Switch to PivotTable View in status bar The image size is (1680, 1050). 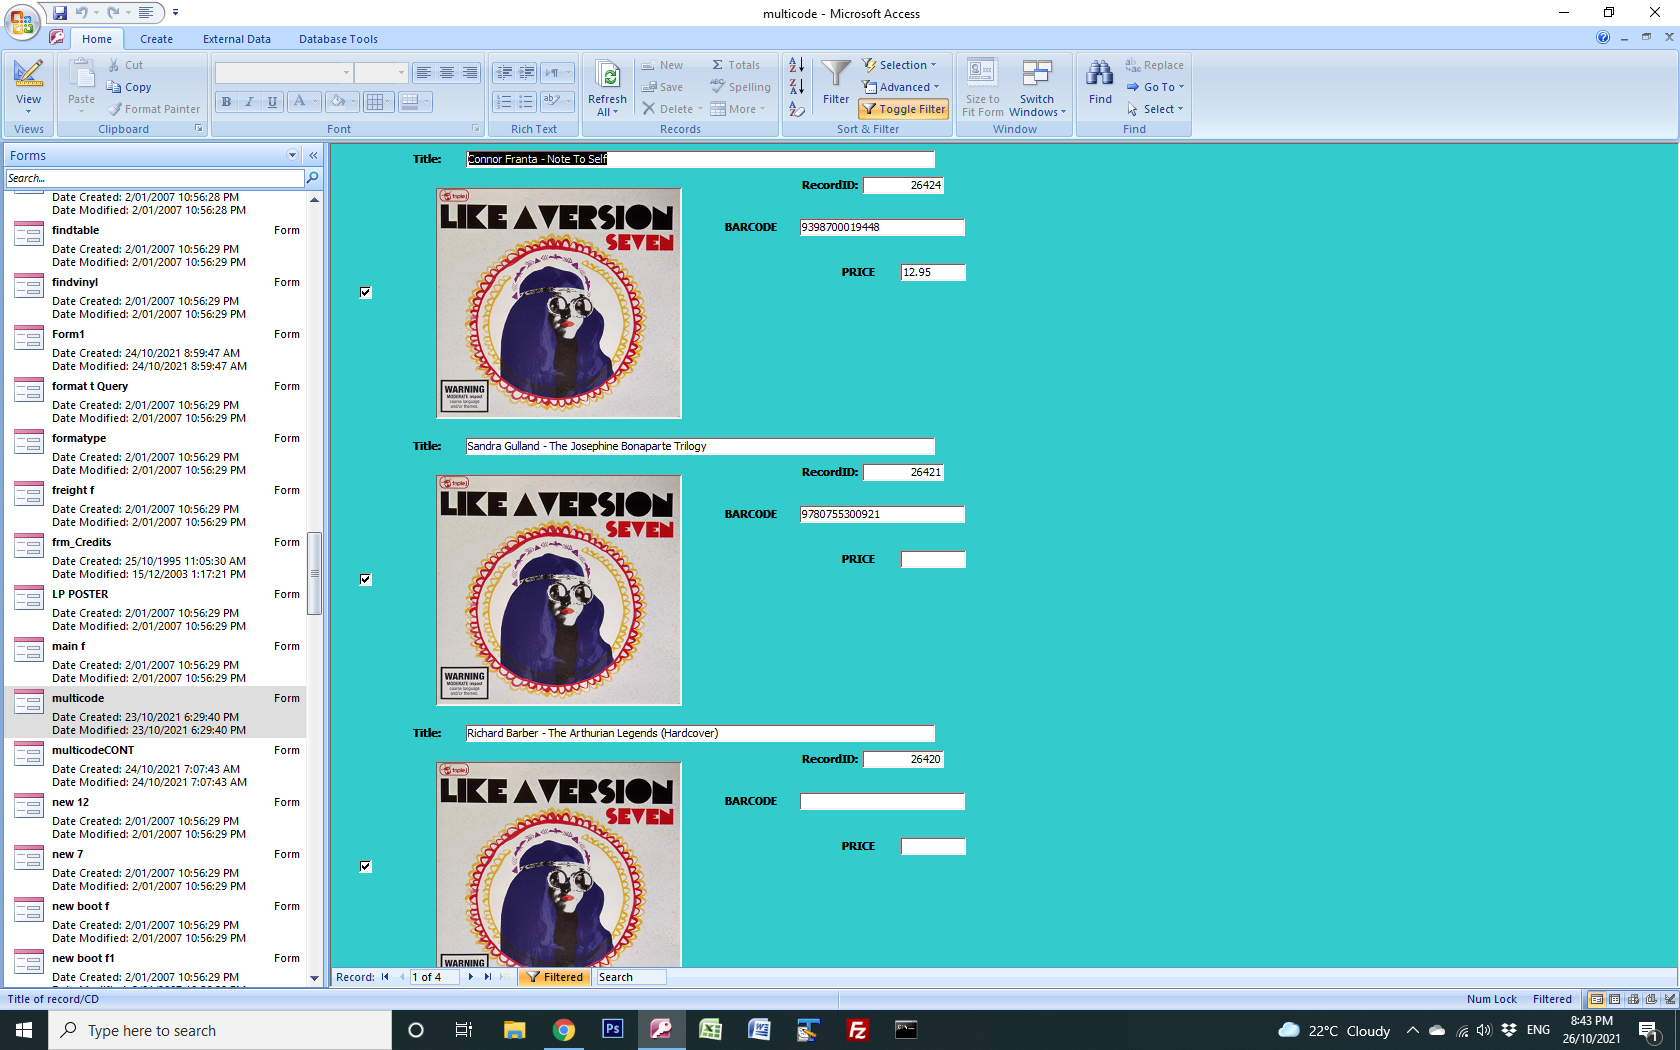pos(1633,999)
